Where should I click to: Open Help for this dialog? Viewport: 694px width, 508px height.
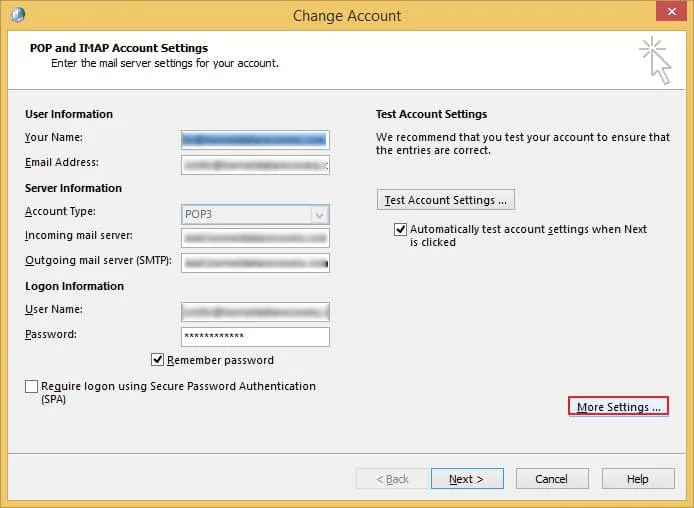coord(638,479)
